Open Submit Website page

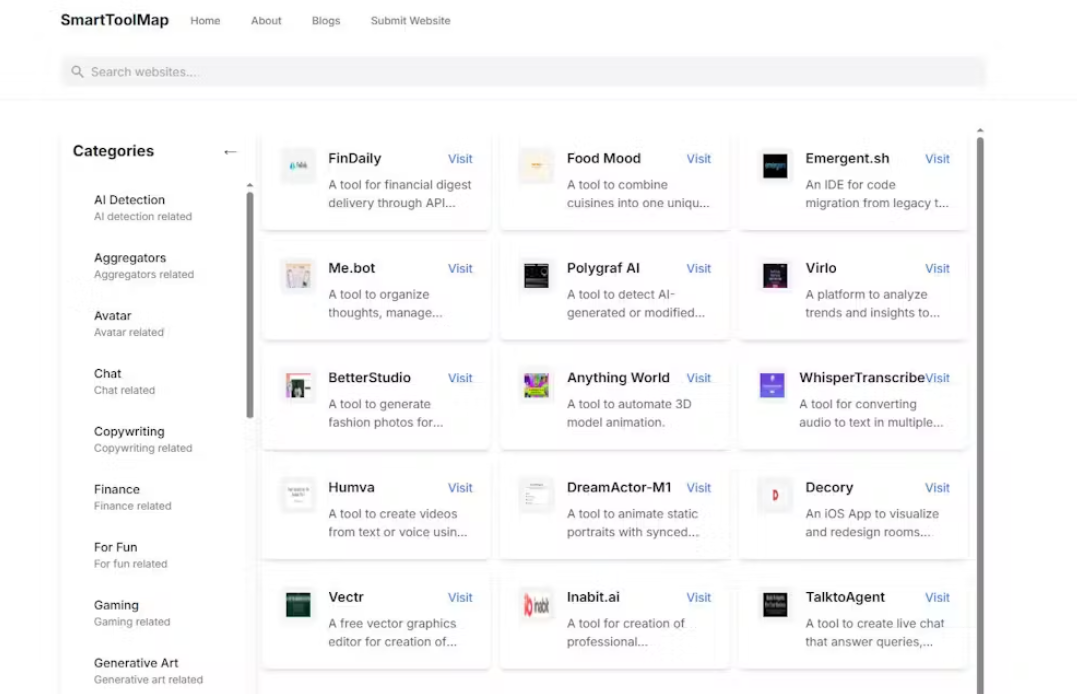(x=411, y=21)
